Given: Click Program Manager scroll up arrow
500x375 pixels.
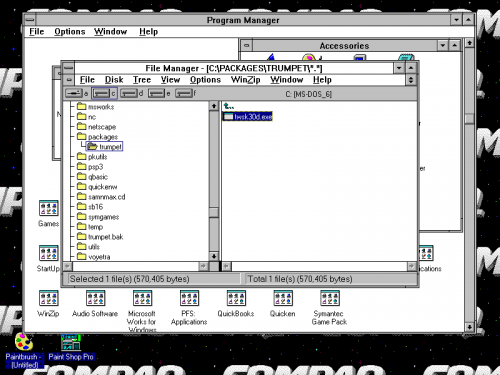Looking at the screenshot, I should (x=469, y=43).
